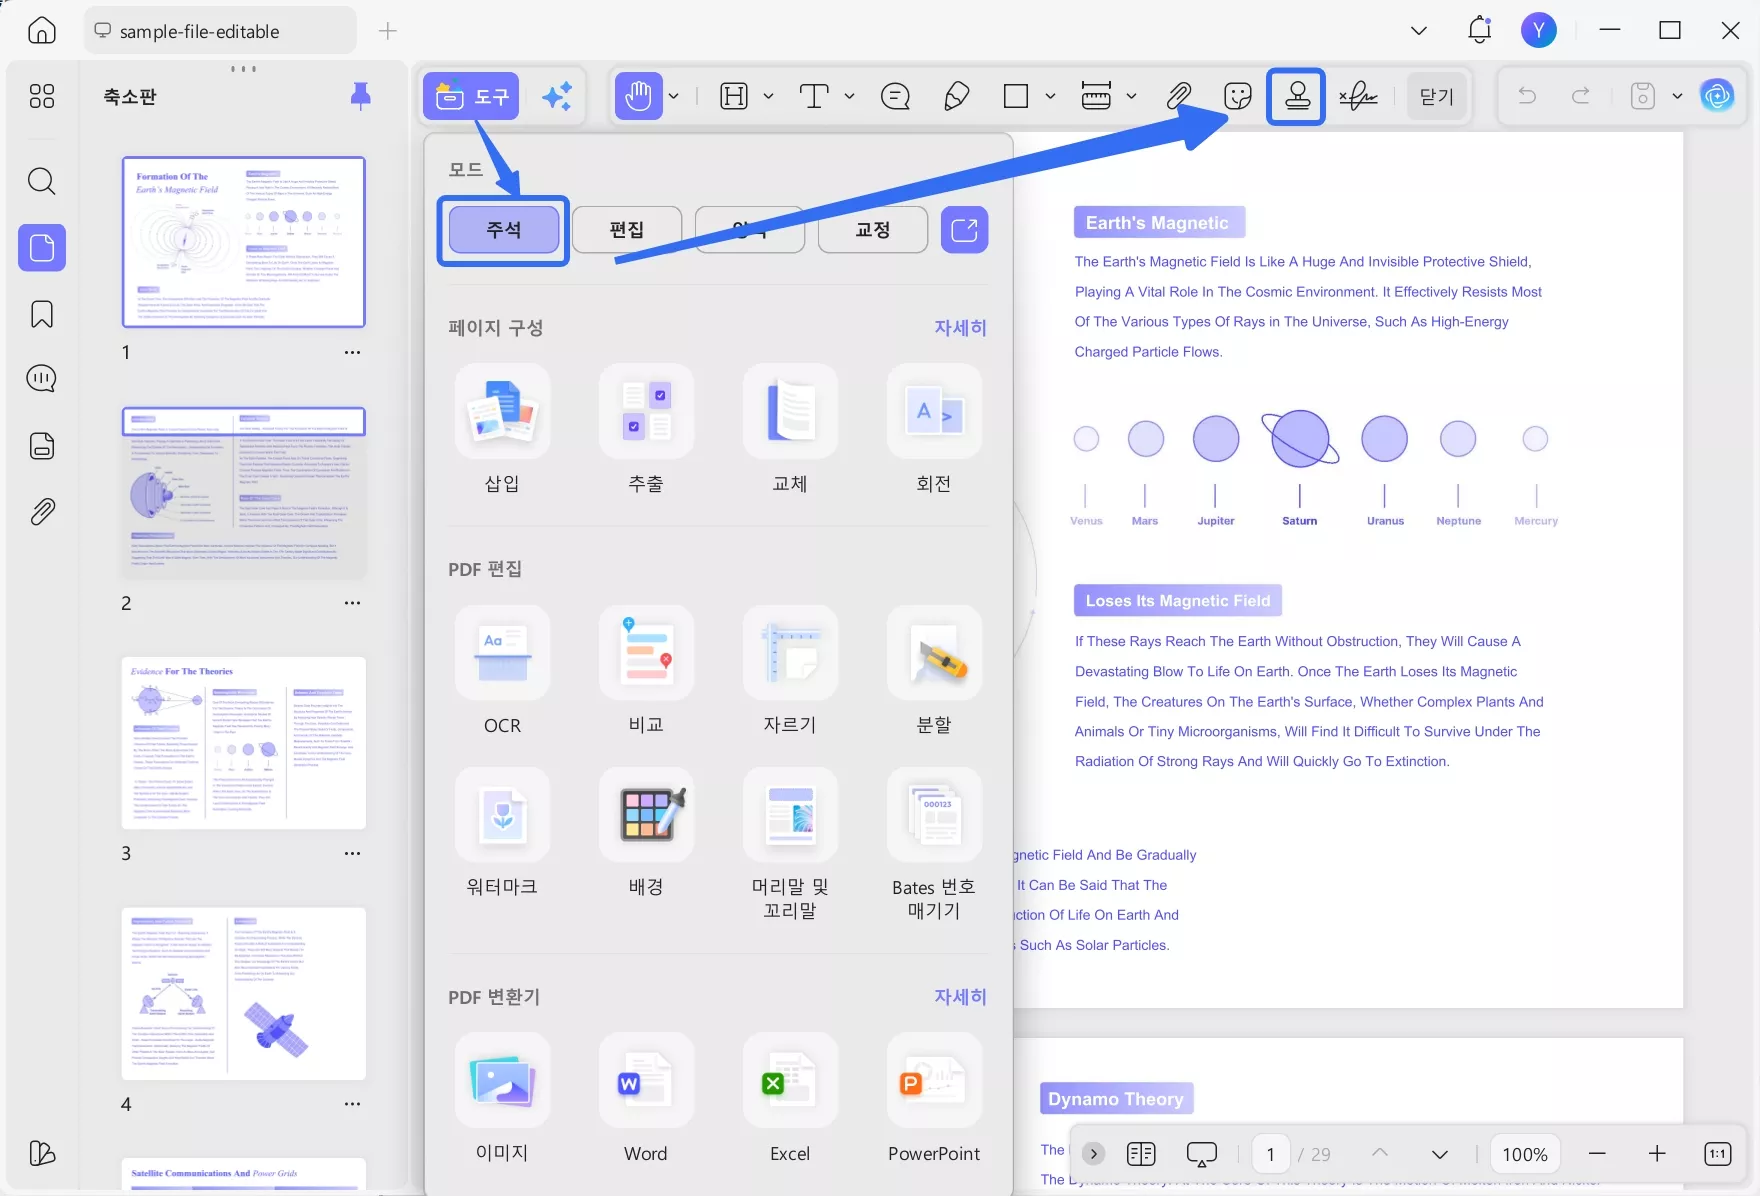
Task: Launch the AI sparkle assistant
Action: pyautogui.click(x=557, y=96)
